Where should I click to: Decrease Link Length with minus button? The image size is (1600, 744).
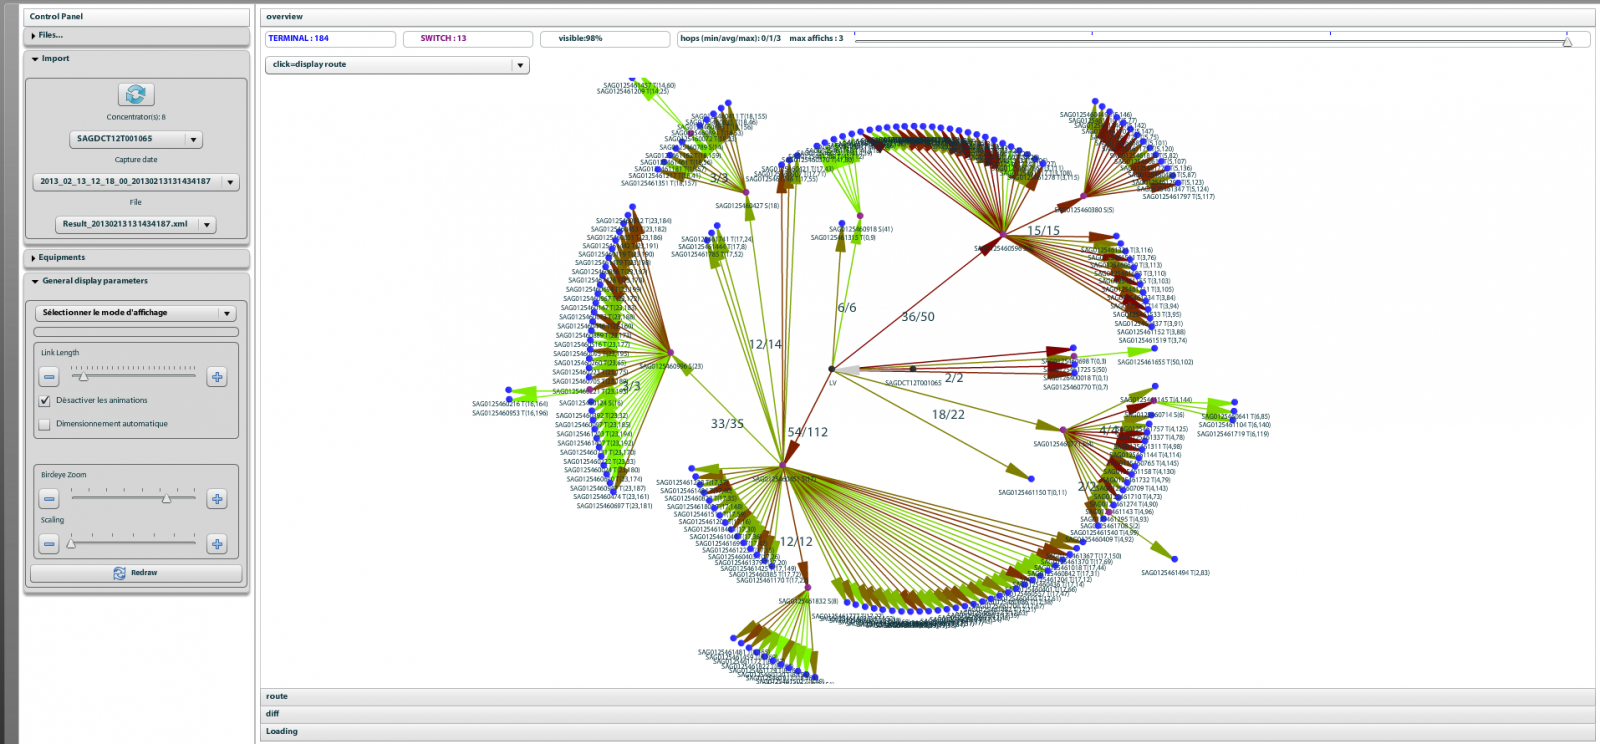click(49, 377)
